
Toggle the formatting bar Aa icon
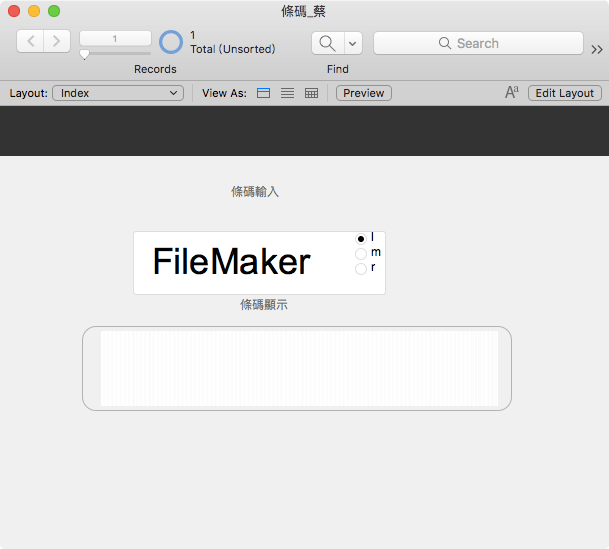512,92
